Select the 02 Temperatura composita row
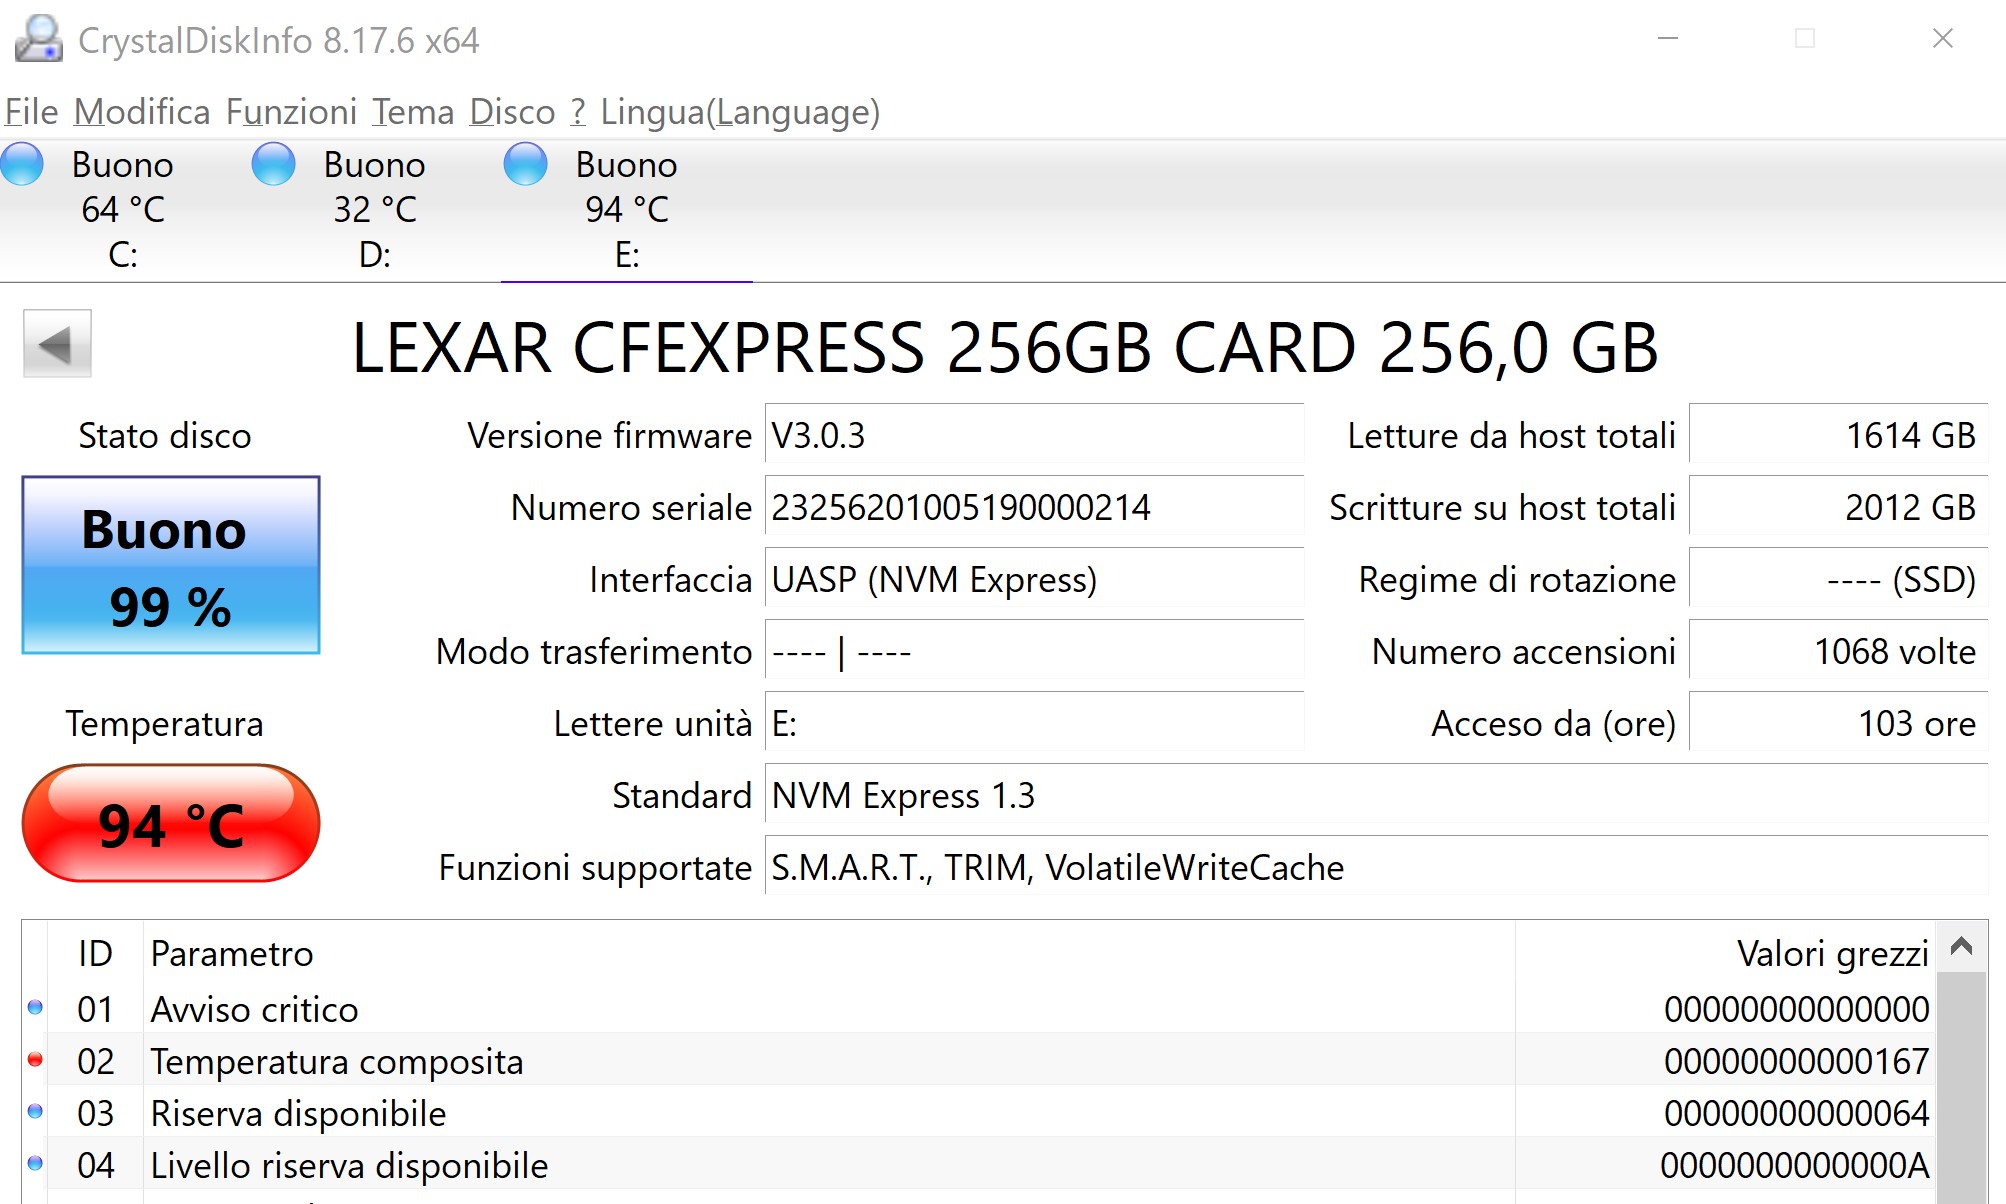The width and height of the screenshot is (2006, 1204). (x=979, y=1060)
